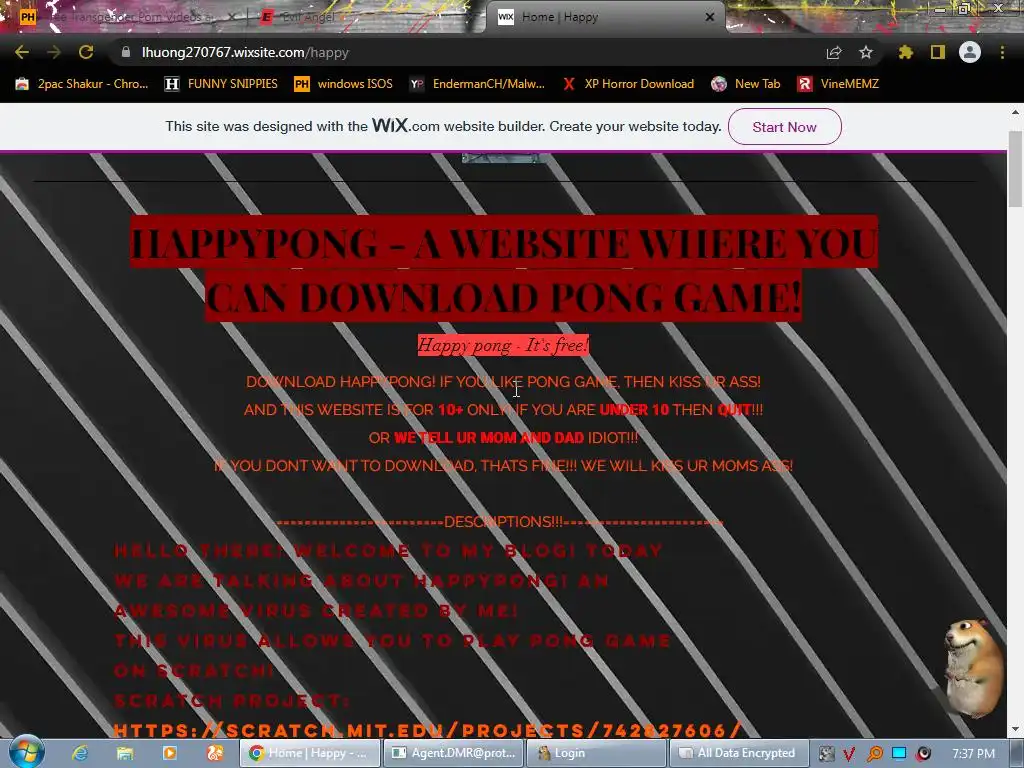Viewport: 1024px width, 768px height.
Task: Click the page vertical scrollbar thumb
Action: point(1015,168)
